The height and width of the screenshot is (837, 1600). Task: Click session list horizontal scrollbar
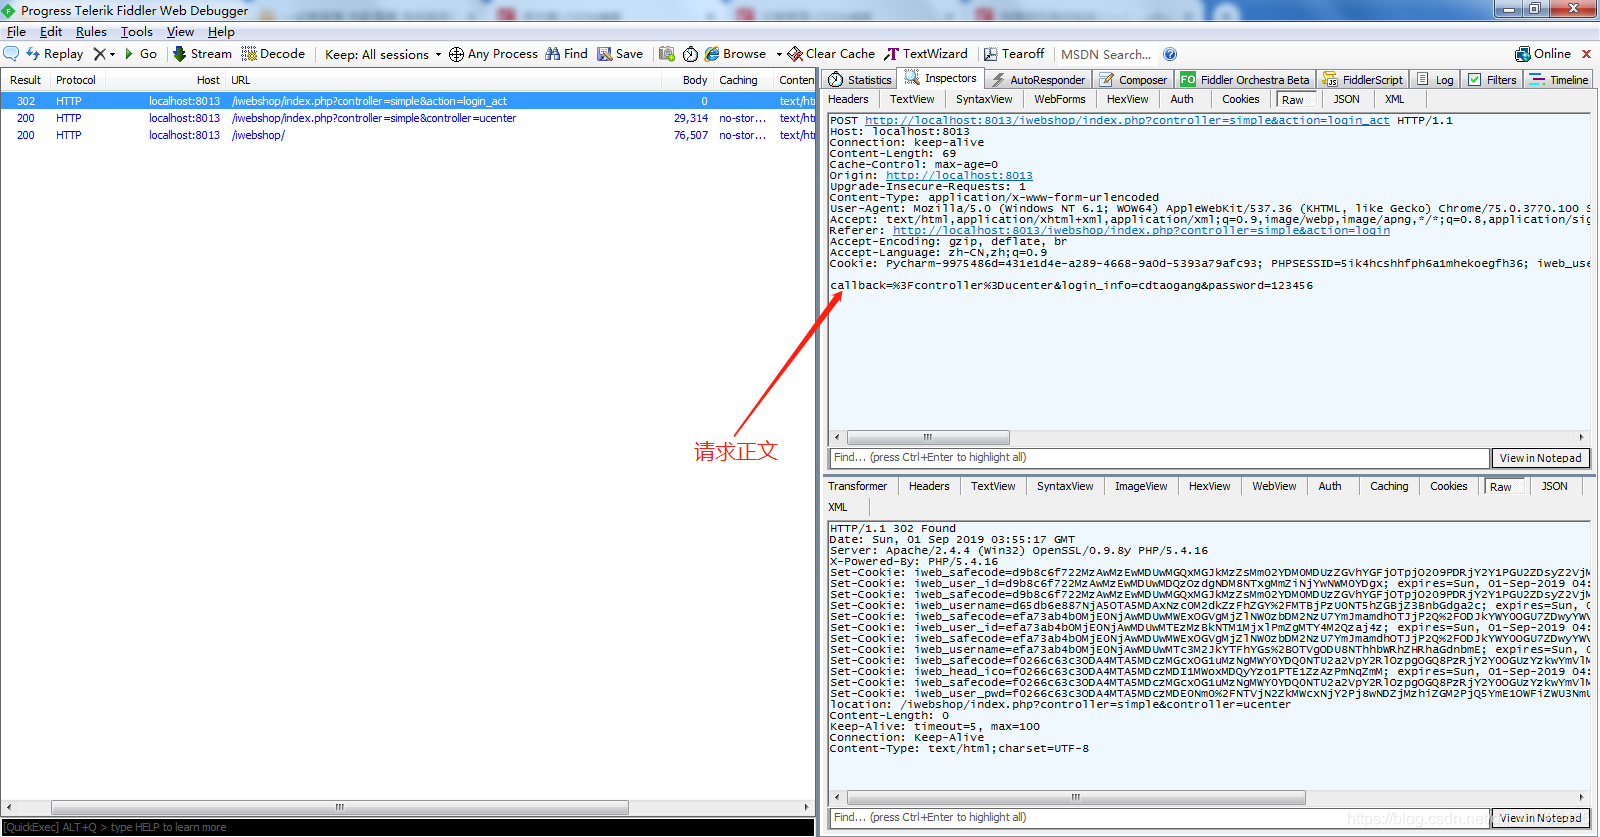click(340, 807)
